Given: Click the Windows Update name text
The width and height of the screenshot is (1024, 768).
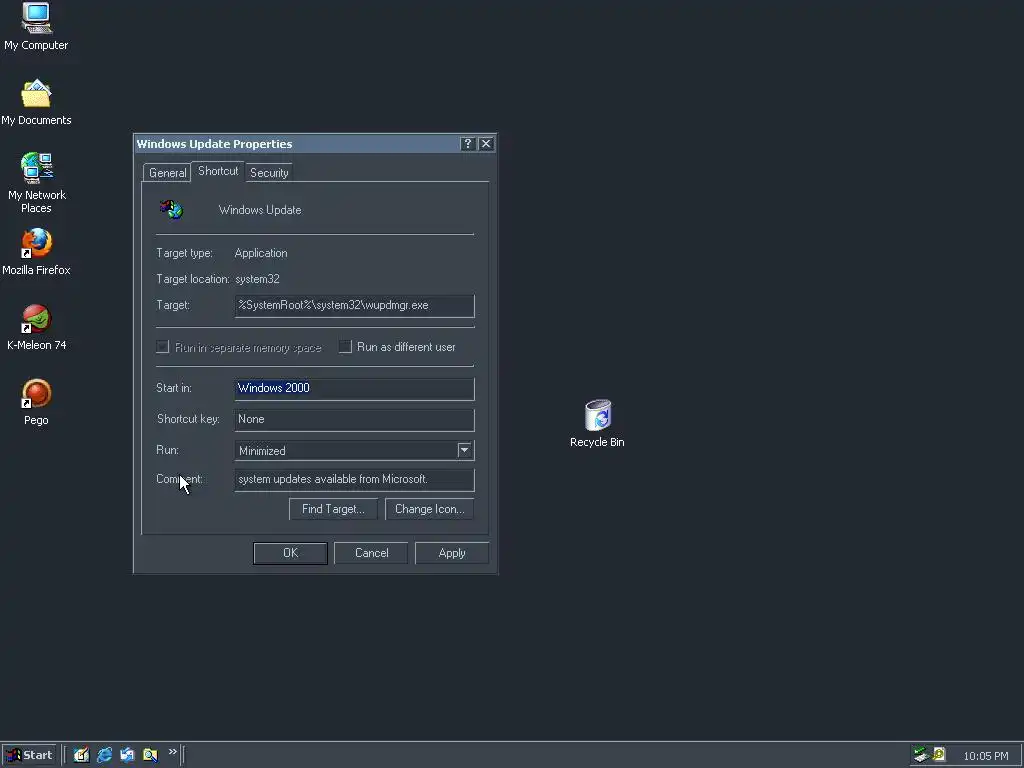Looking at the screenshot, I should click(x=260, y=210).
